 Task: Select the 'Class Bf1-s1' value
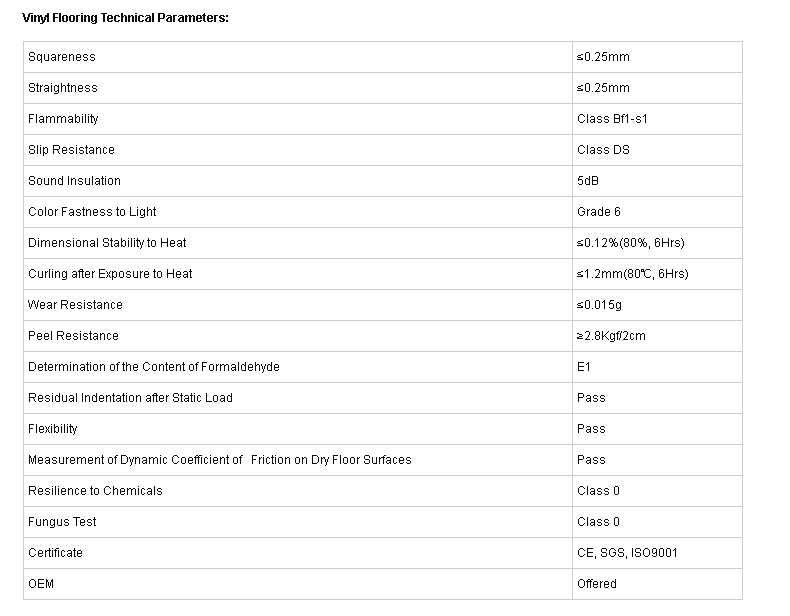click(612, 119)
